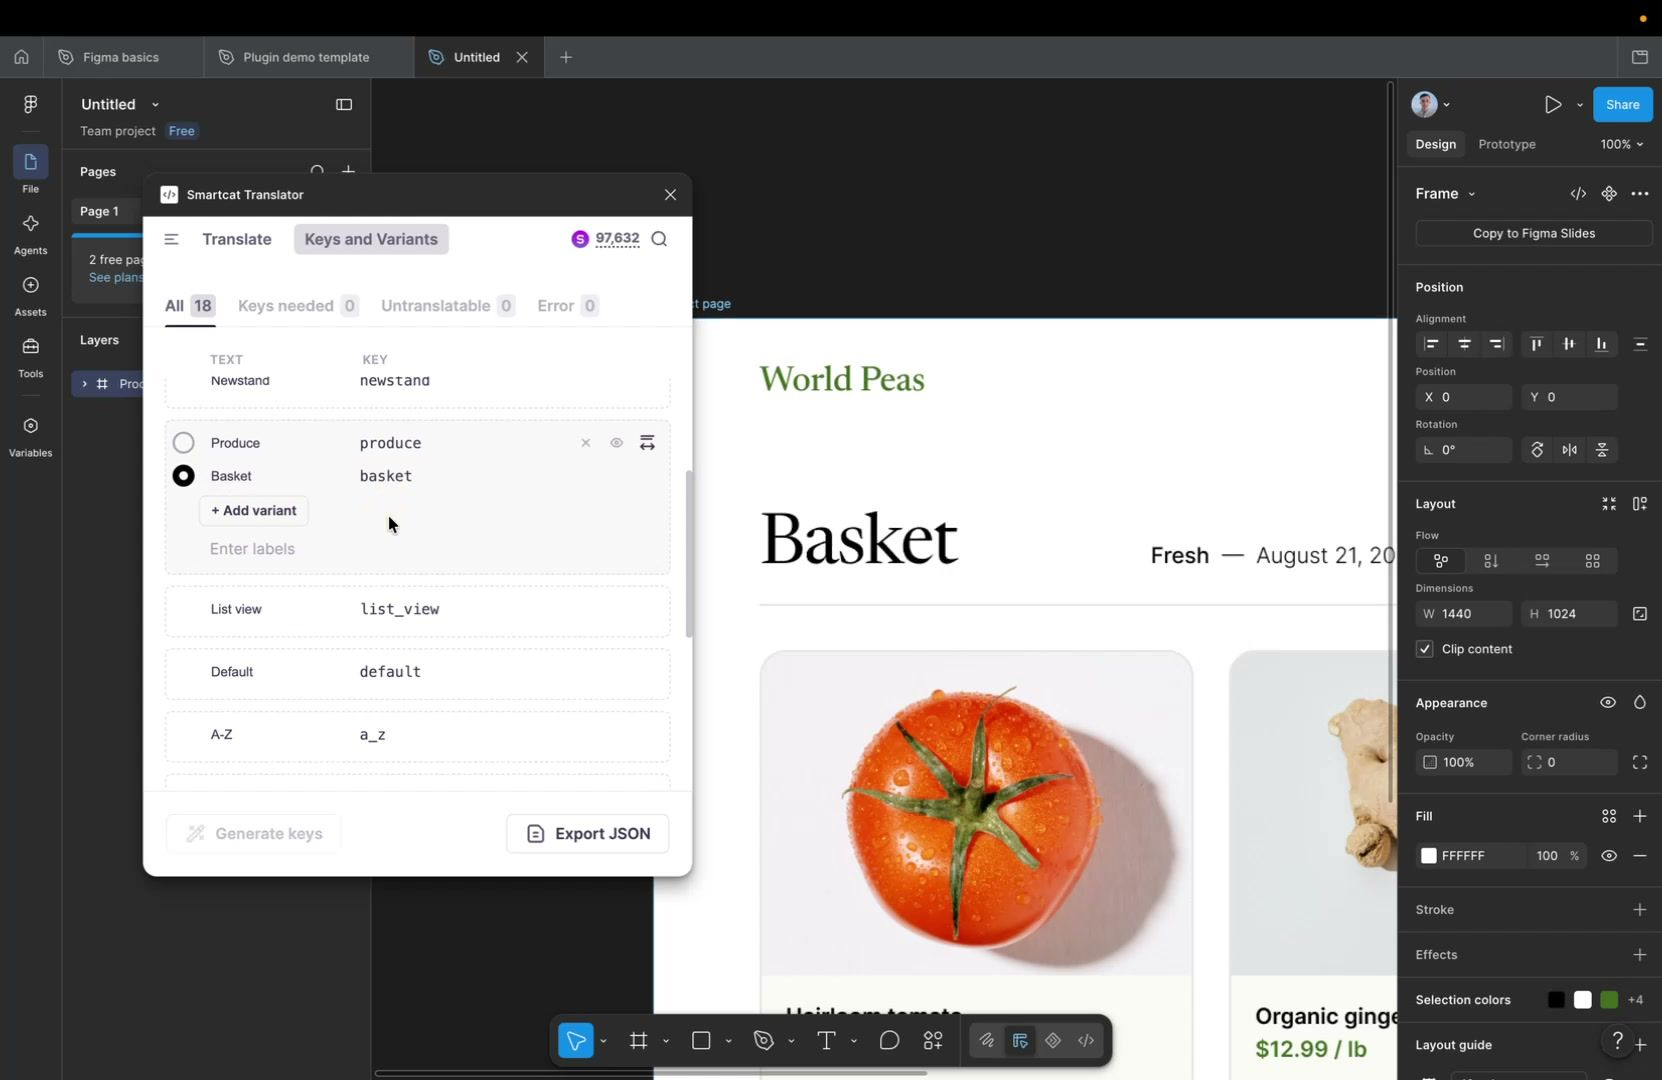Click the Export JSON button
Screen dimensions: 1662x1080
[587, 834]
